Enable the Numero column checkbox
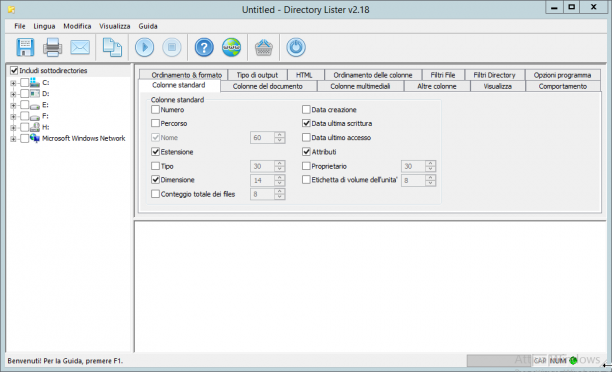Viewport: 612px width, 372px height. pos(155,110)
